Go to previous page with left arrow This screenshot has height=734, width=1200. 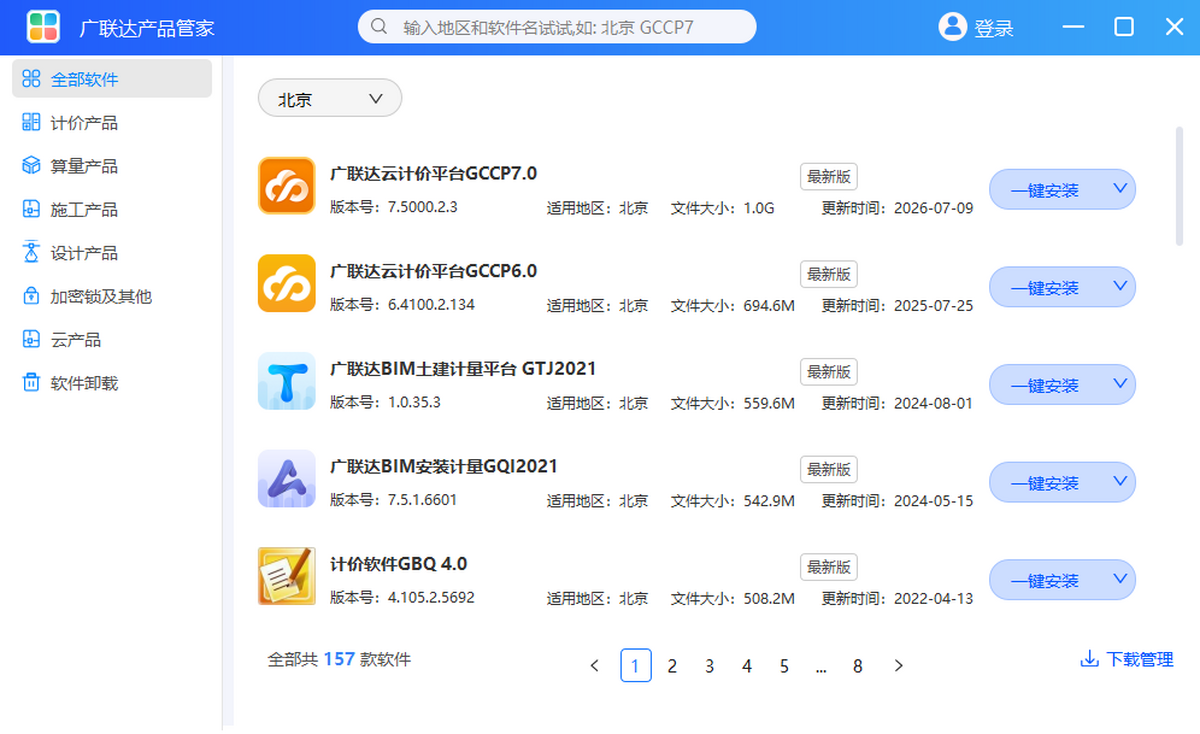click(595, 666)
